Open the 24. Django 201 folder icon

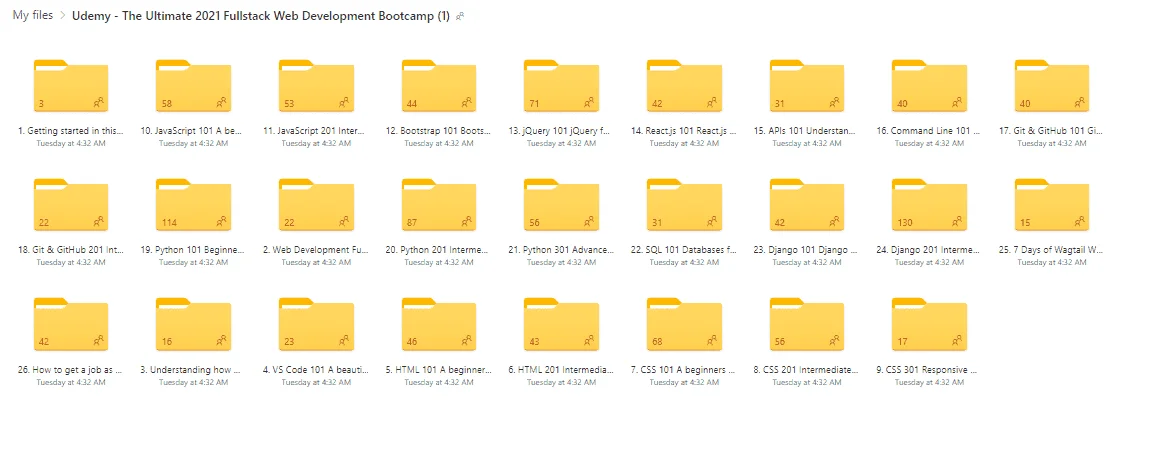[x=929, y=205]
